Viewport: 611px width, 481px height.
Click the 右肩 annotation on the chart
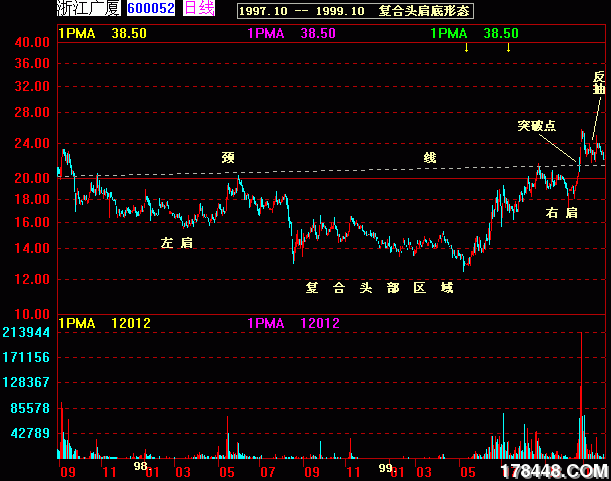pos(561,212)
